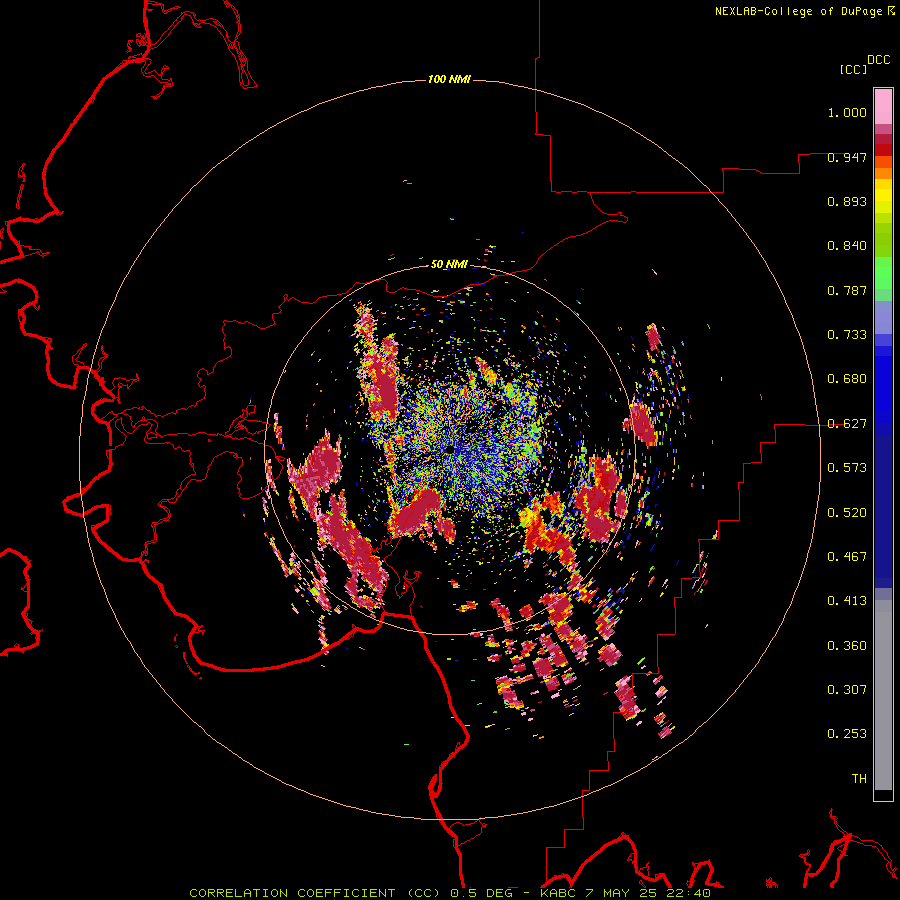Select the 1.000 scale value
Image resolution: width=900 pixels, height=900 pixels.
point(847,112)
